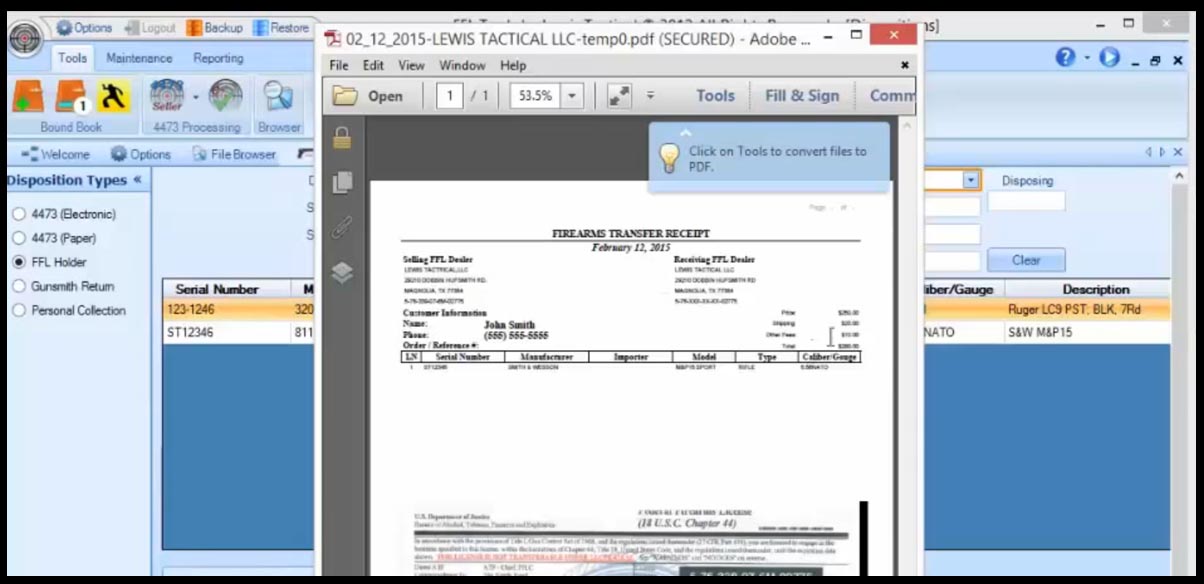Select the FFL Holder radio button
The height and width of the screenshot is (584, 1204).
tap(19, 262)
